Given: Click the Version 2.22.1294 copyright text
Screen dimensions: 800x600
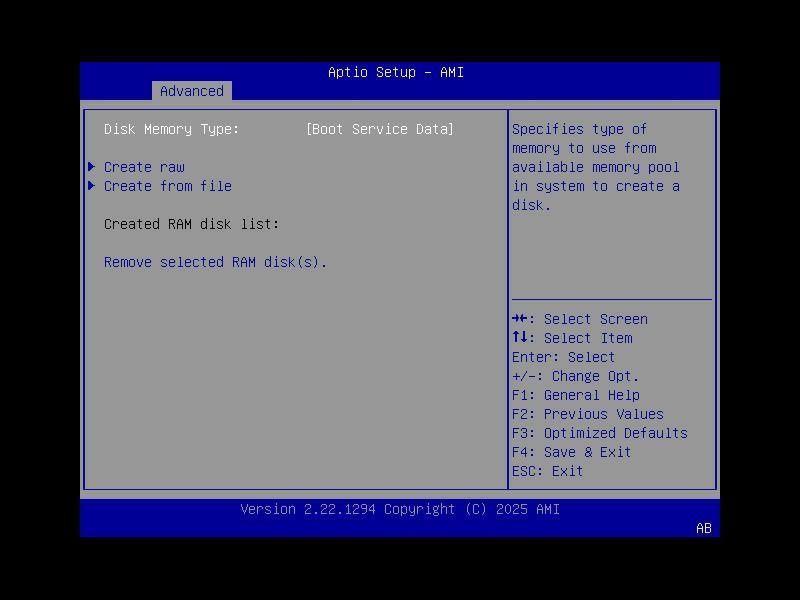Looking at the screenshot, I should coord(400,509).
